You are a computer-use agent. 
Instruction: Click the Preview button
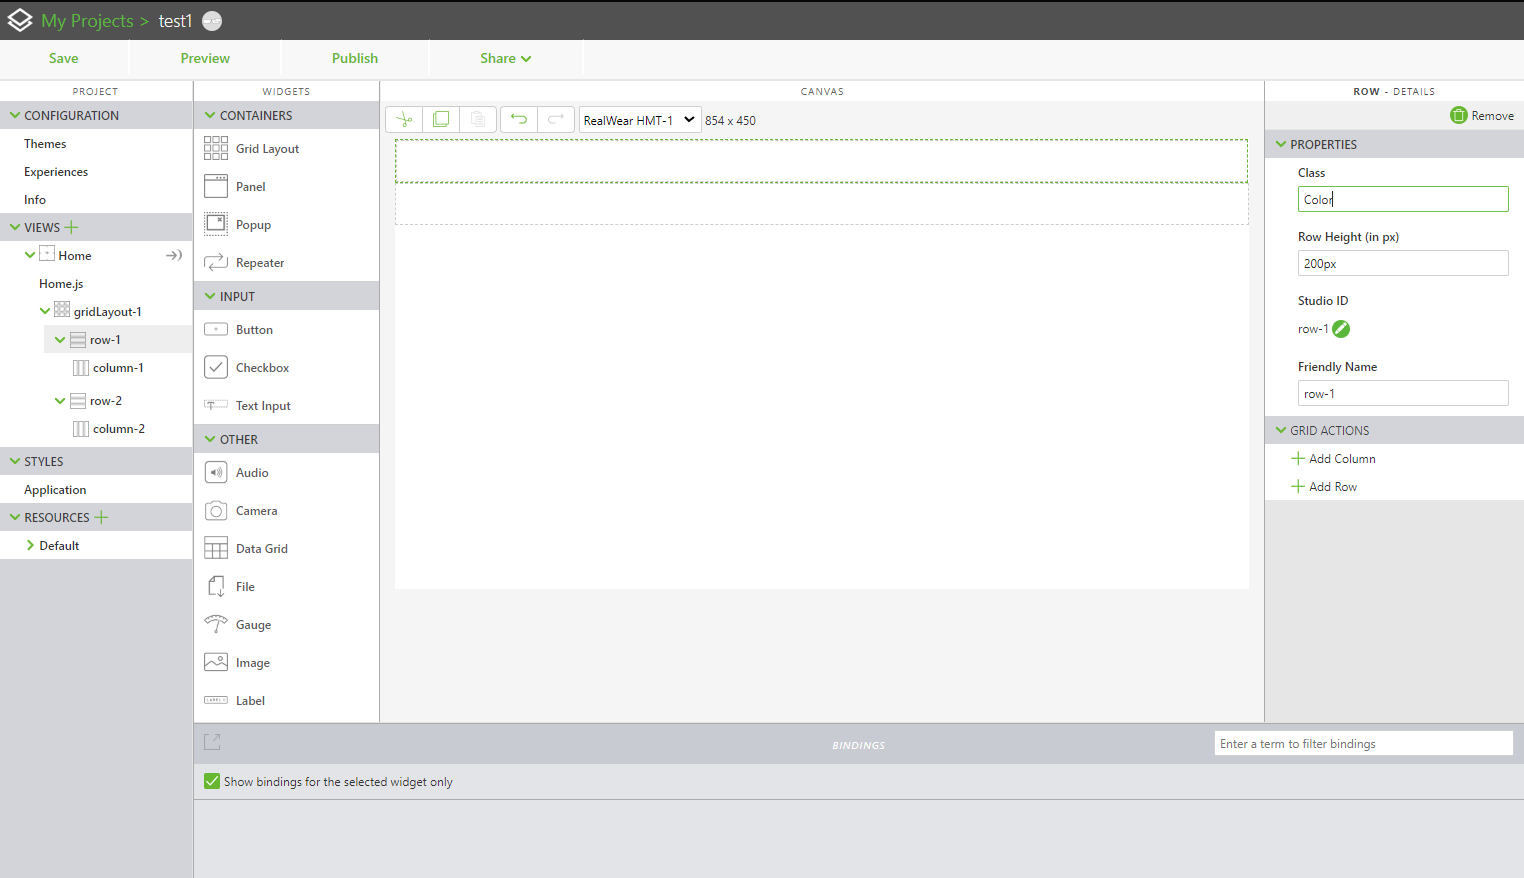coord(205,57)
